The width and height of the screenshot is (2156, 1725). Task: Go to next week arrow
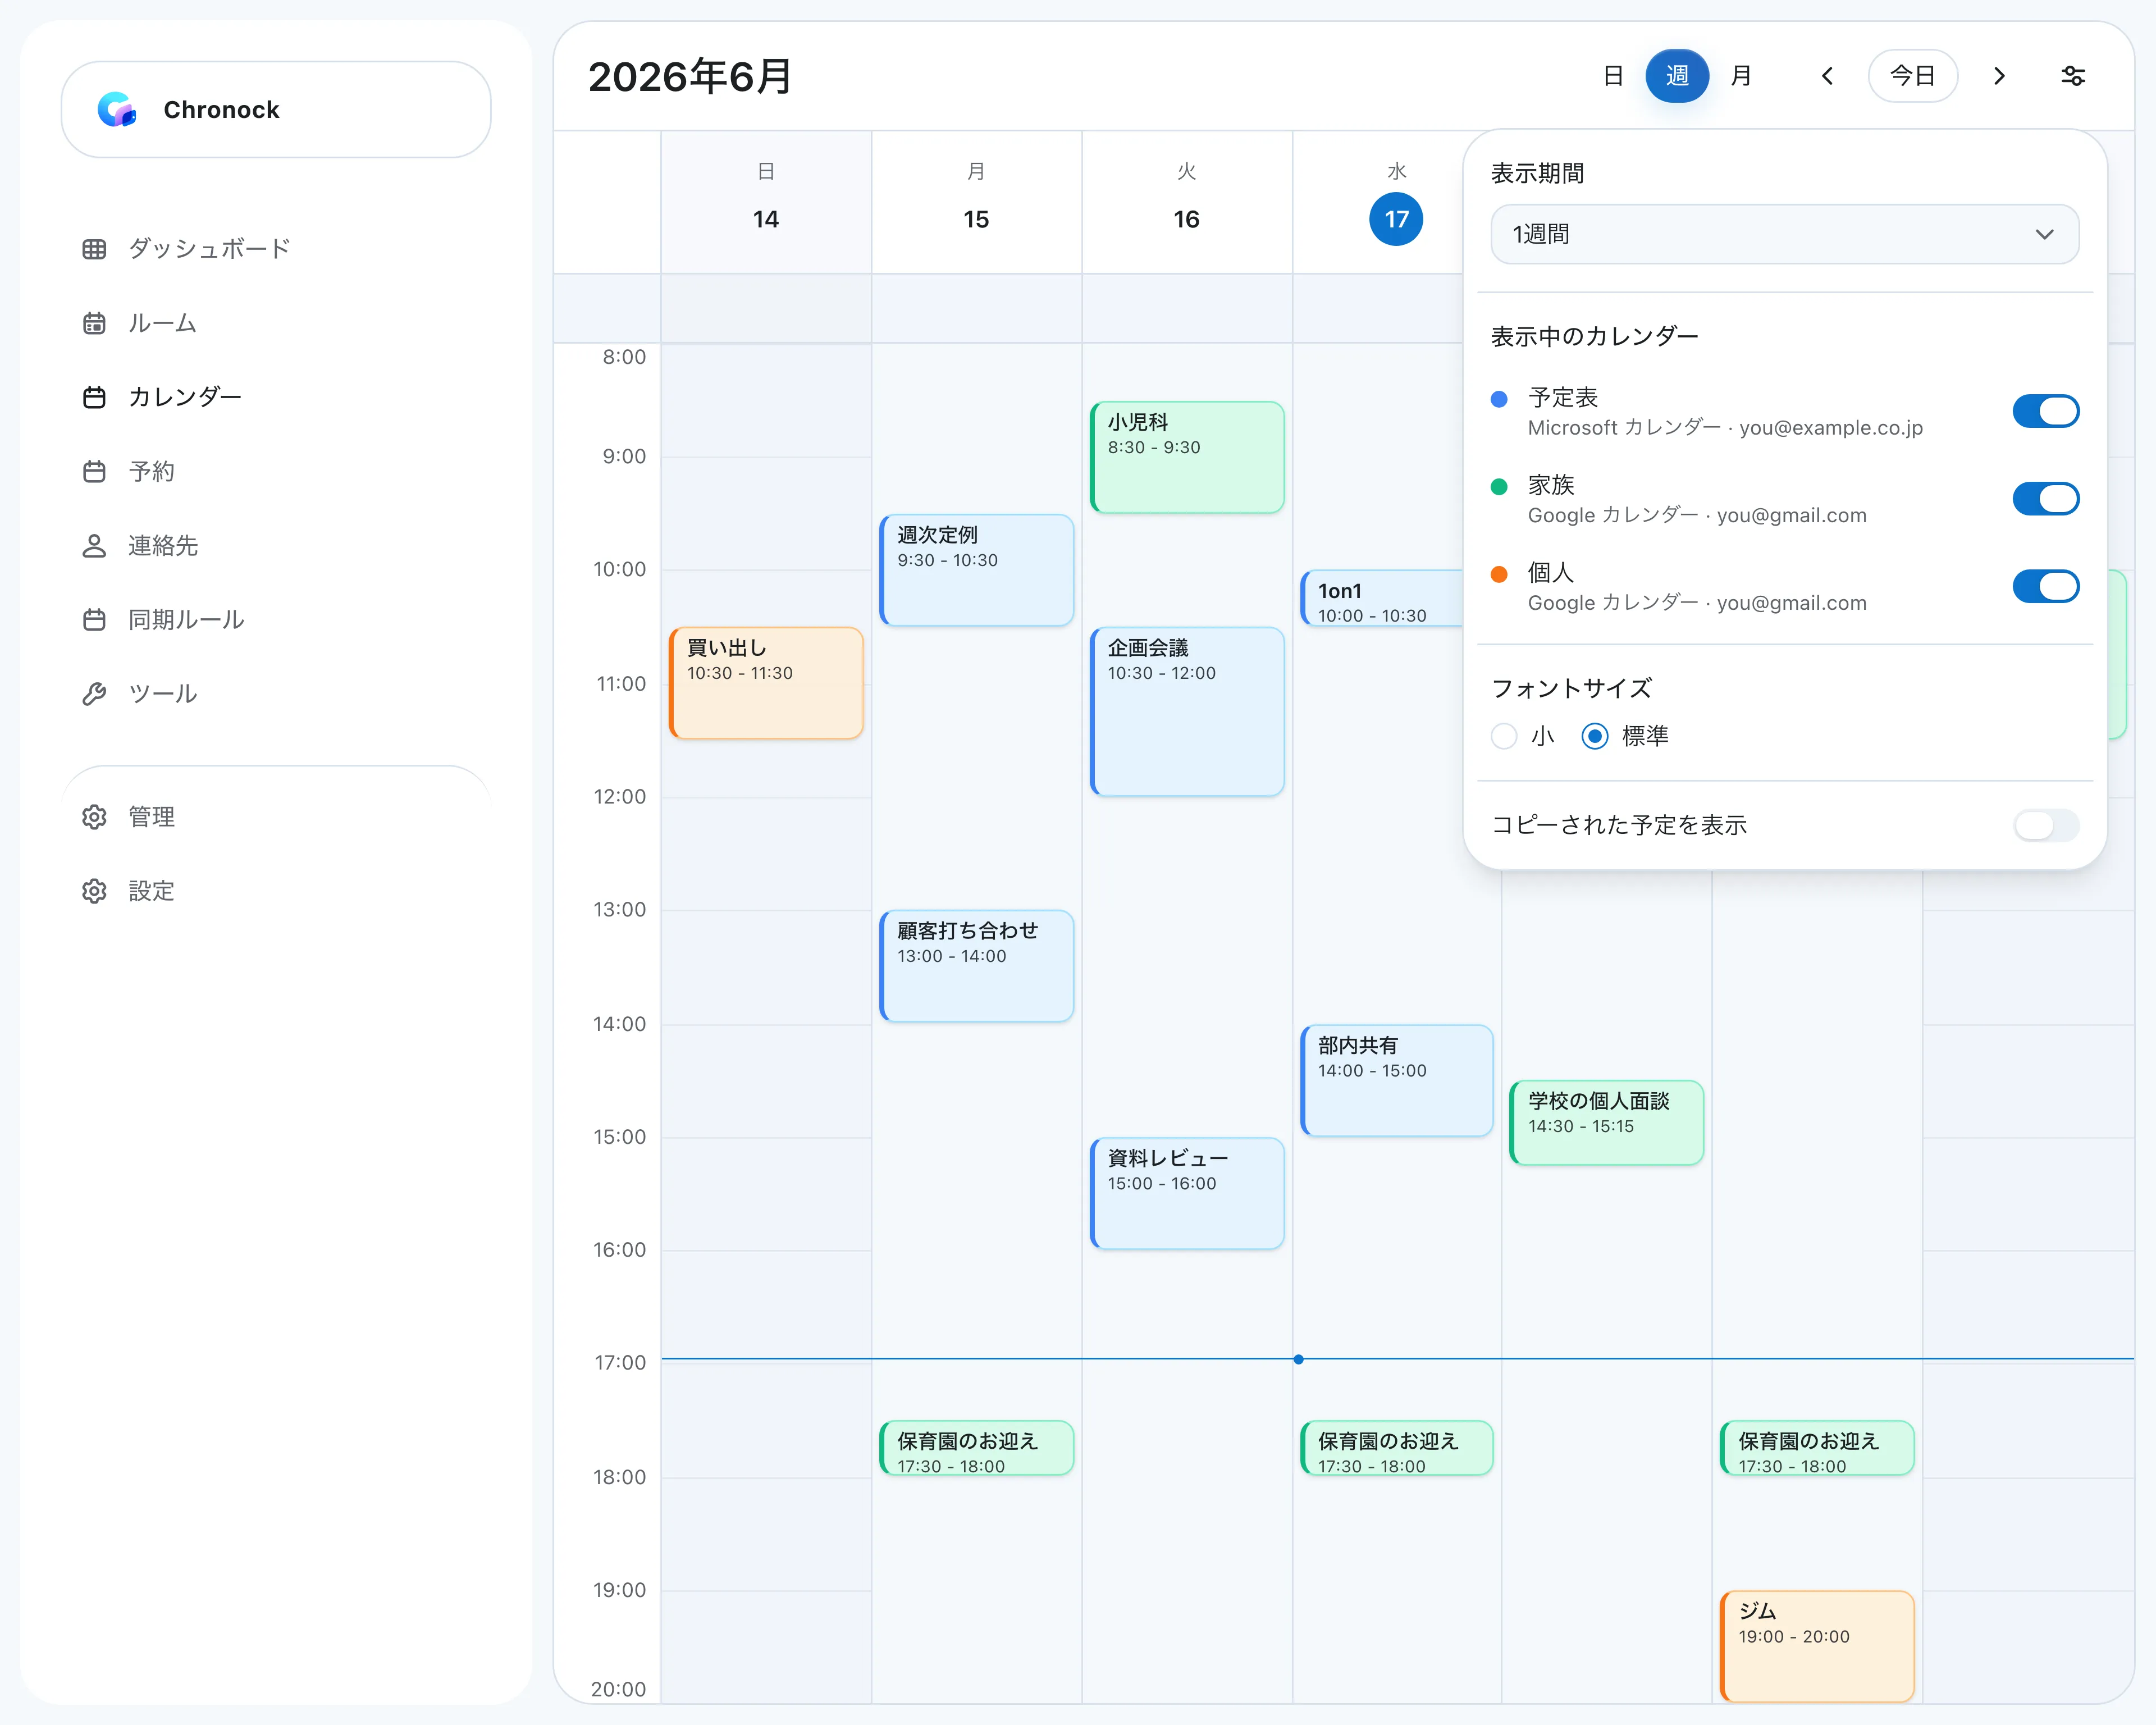coord(1999,76)
